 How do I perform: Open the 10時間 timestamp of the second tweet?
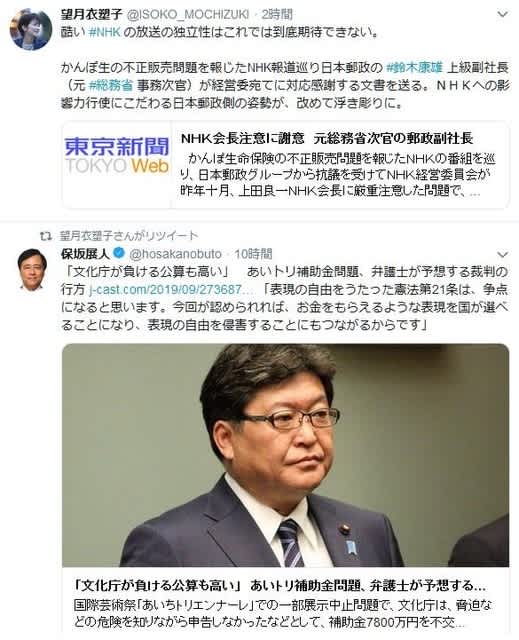(253, 254)
